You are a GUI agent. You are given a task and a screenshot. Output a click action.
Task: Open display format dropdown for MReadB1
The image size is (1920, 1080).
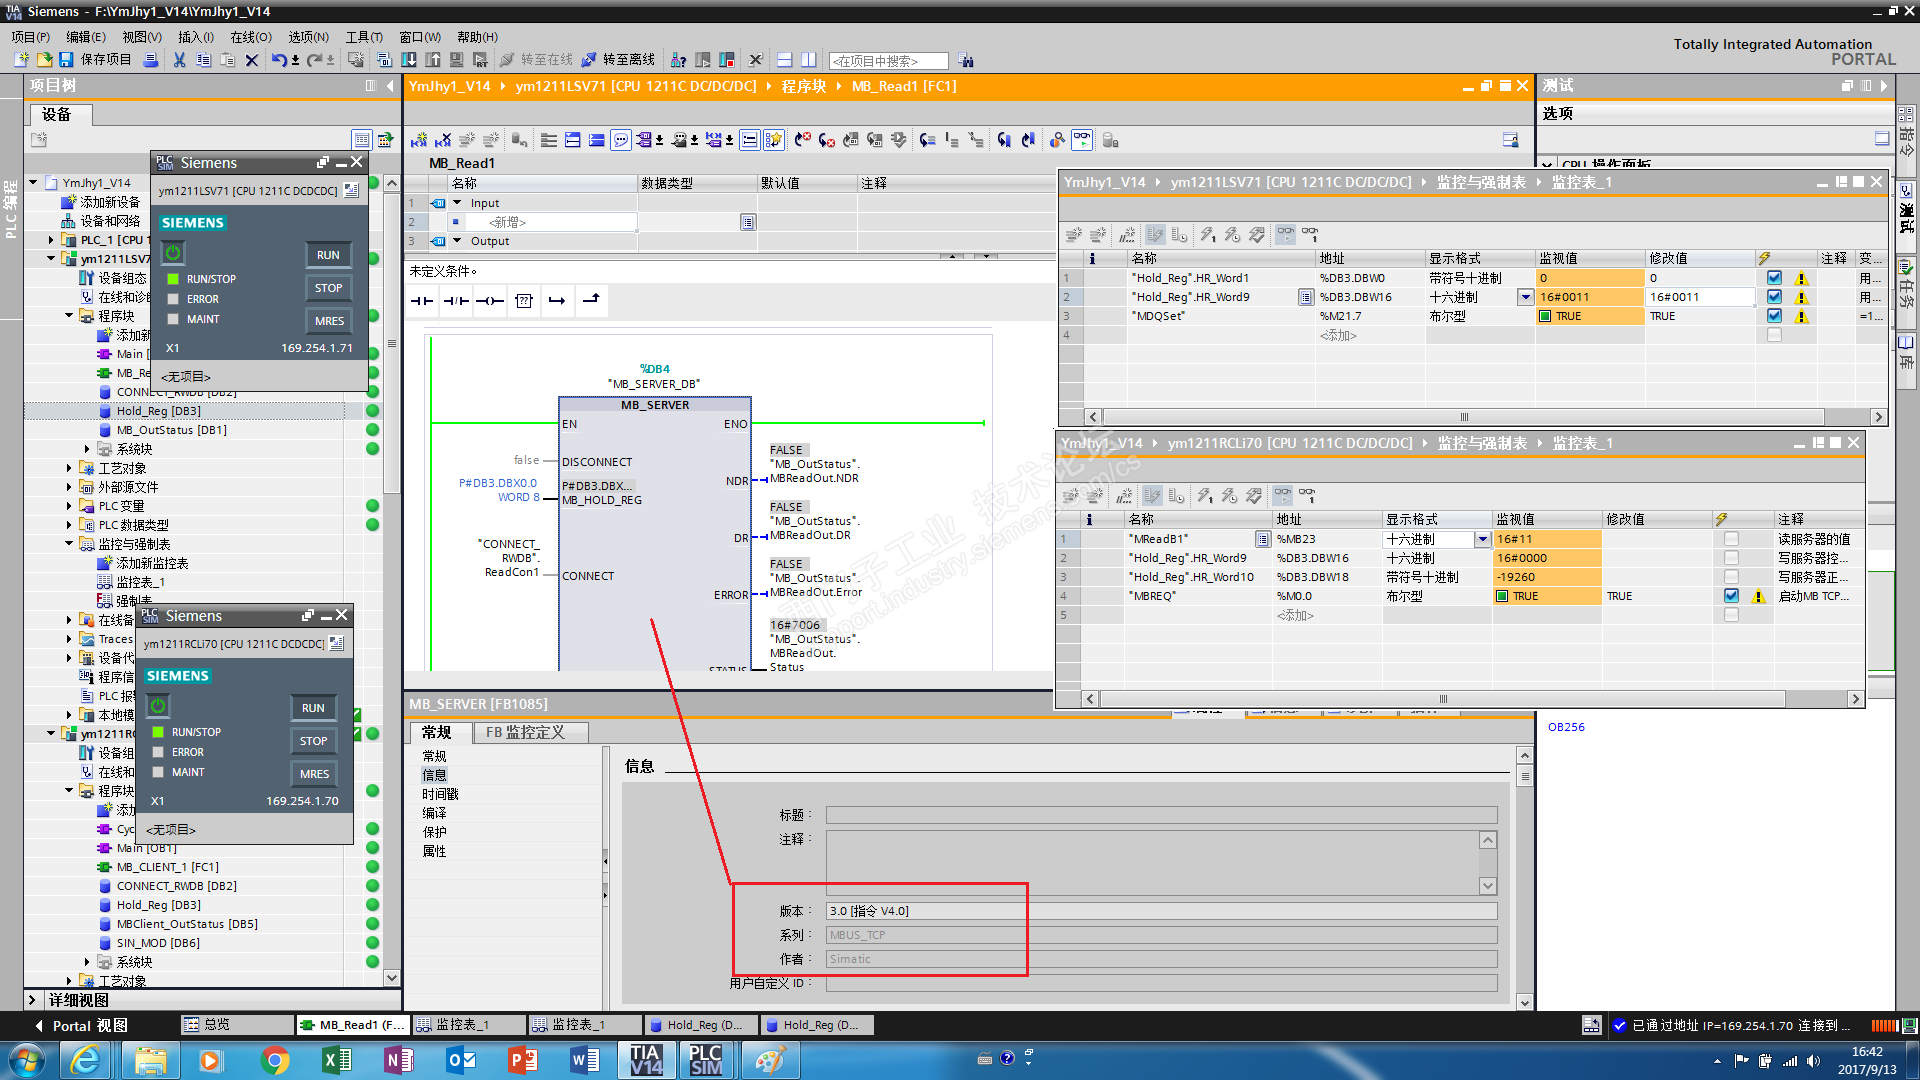(1482, 539)
